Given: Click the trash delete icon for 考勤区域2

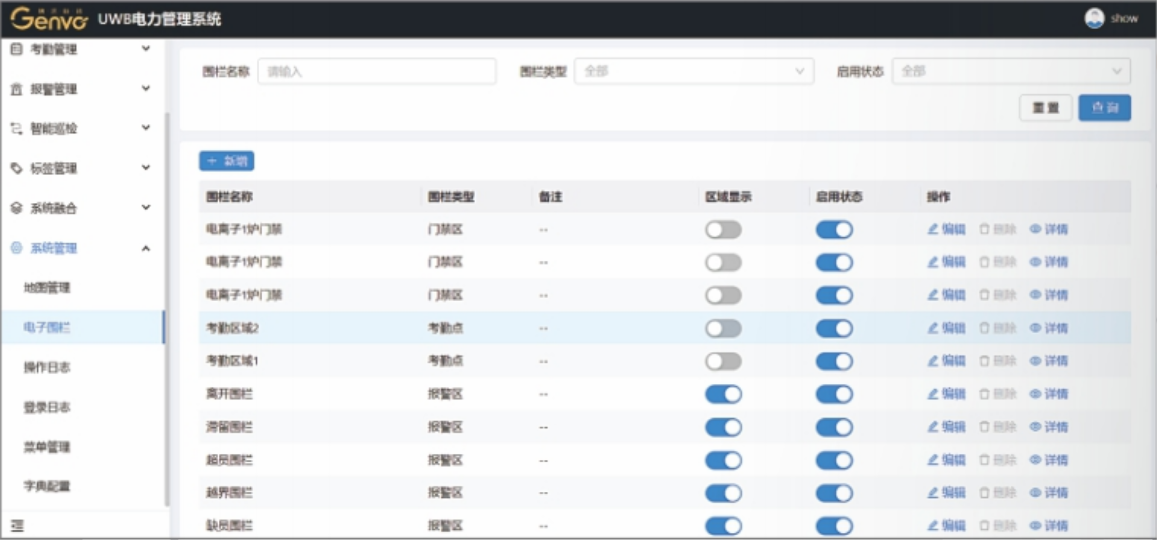Looking at the screenshot, I should (984, 328).
